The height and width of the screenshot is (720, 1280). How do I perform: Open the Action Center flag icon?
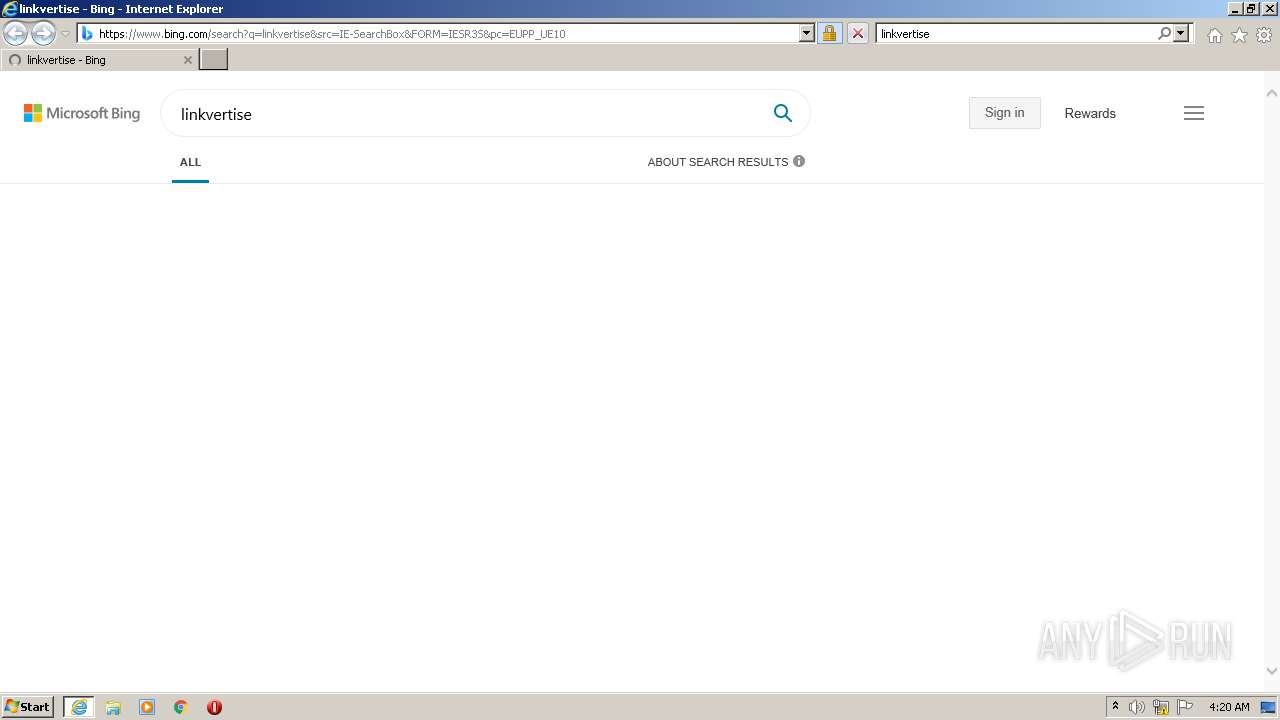coord(1185,707)
